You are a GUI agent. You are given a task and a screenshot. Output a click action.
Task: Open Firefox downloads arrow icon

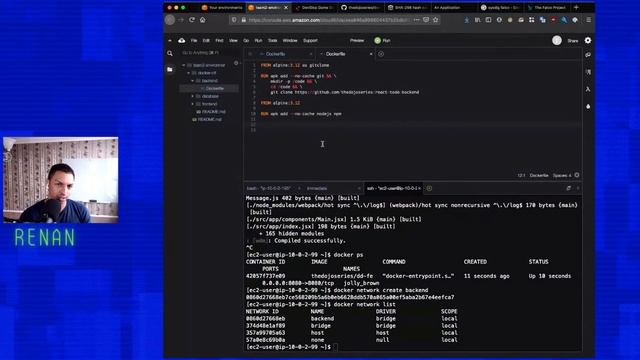tap(467, 20)
